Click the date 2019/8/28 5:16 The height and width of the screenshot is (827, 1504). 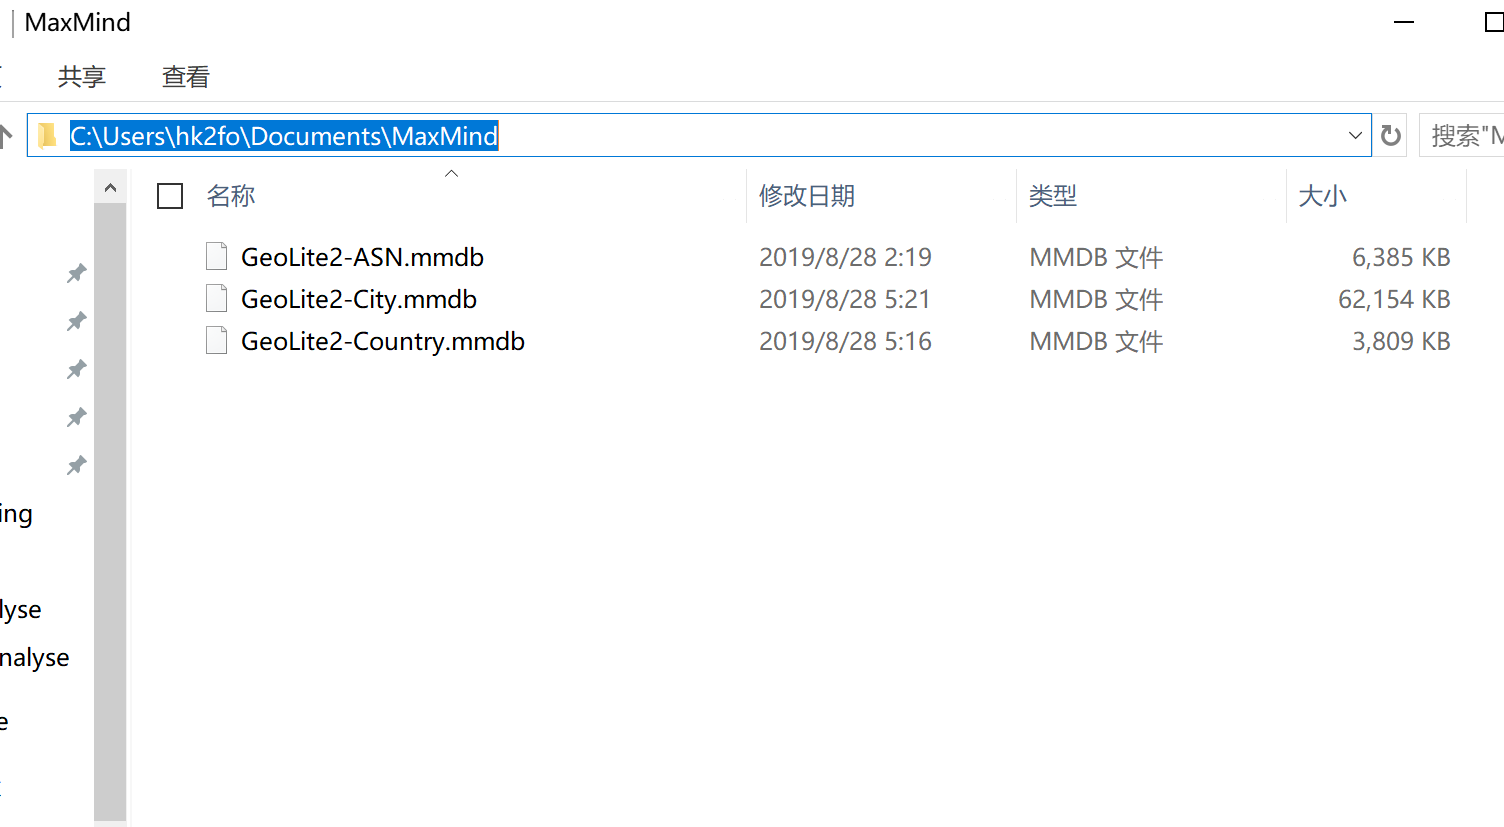845,341
